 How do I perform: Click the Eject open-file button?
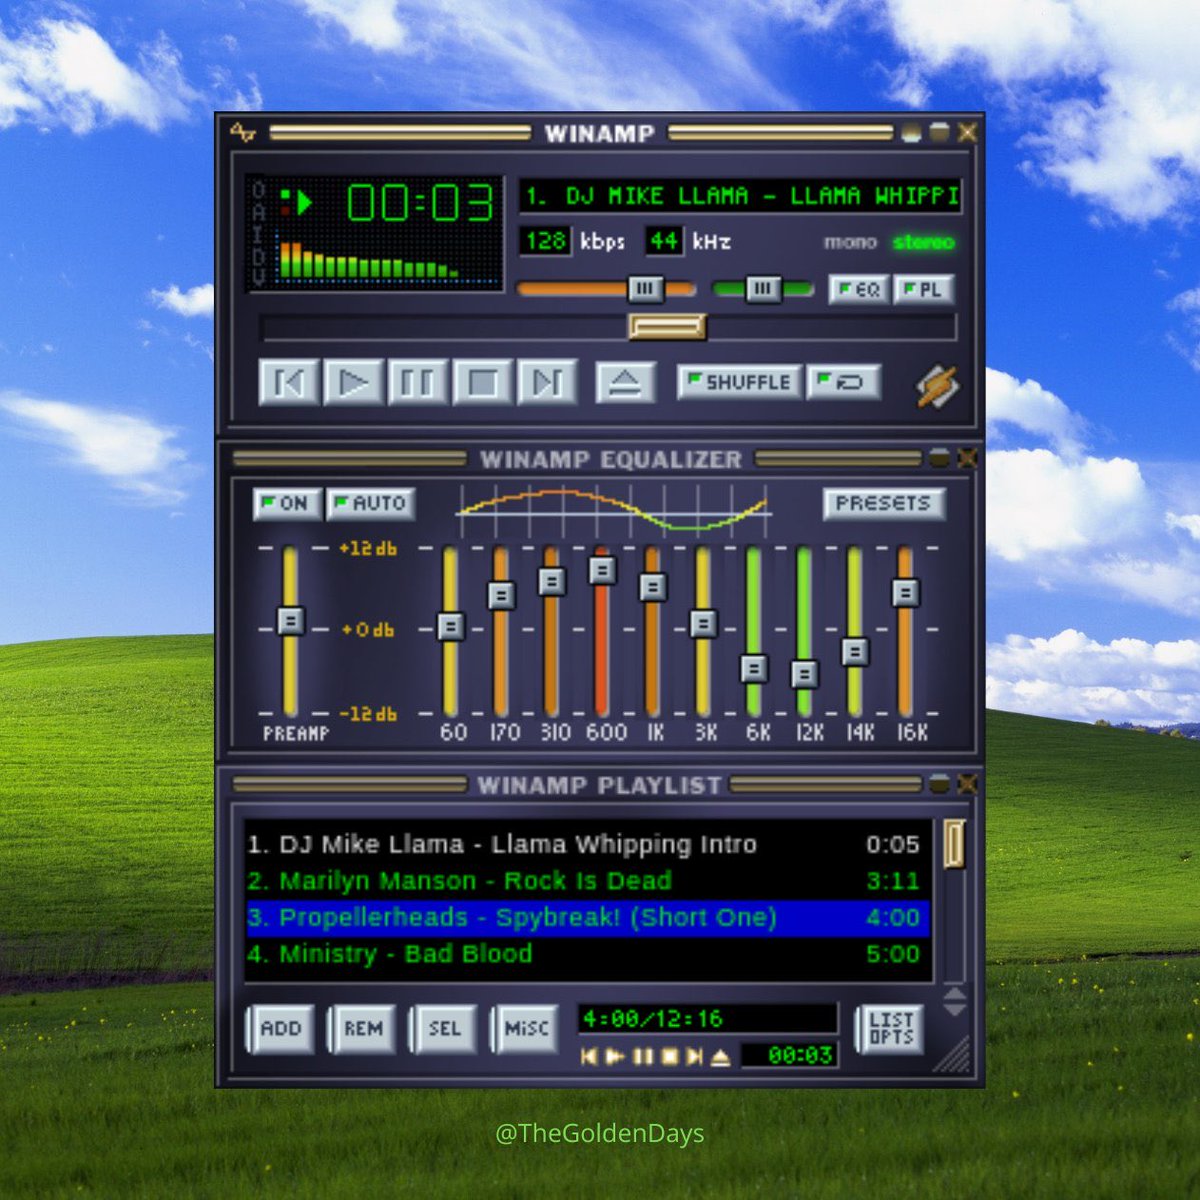point(625,383)
